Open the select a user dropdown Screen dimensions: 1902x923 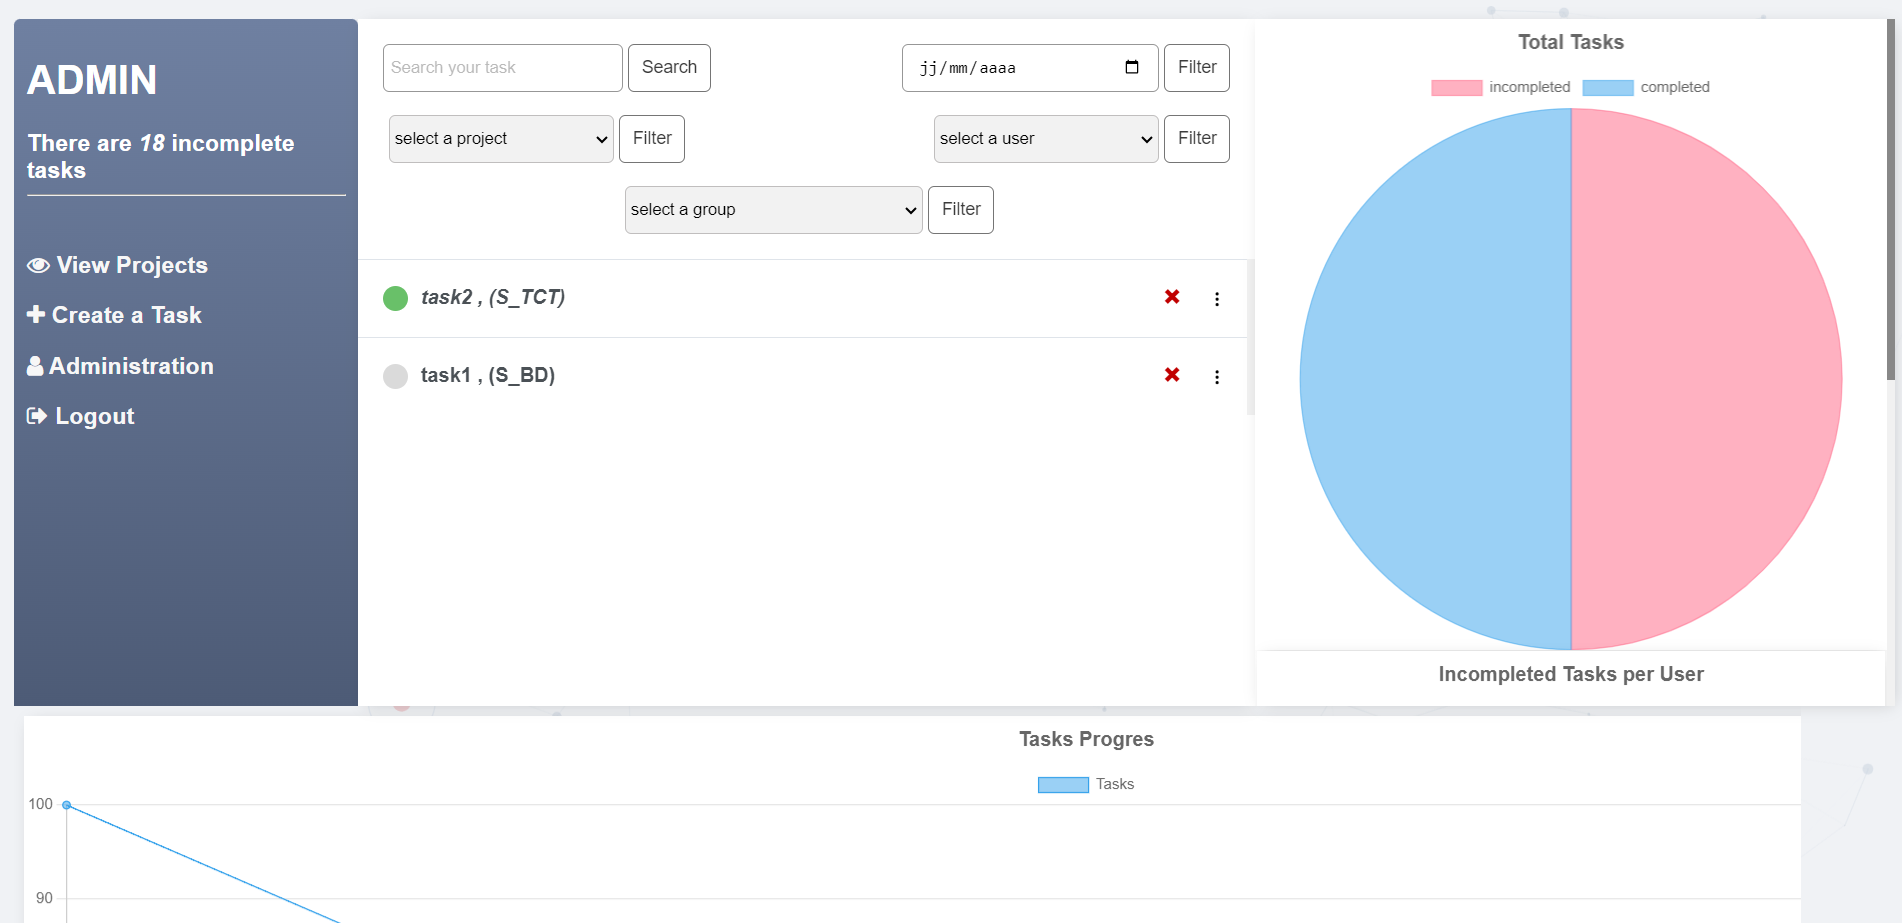[x=1046, y=139]
